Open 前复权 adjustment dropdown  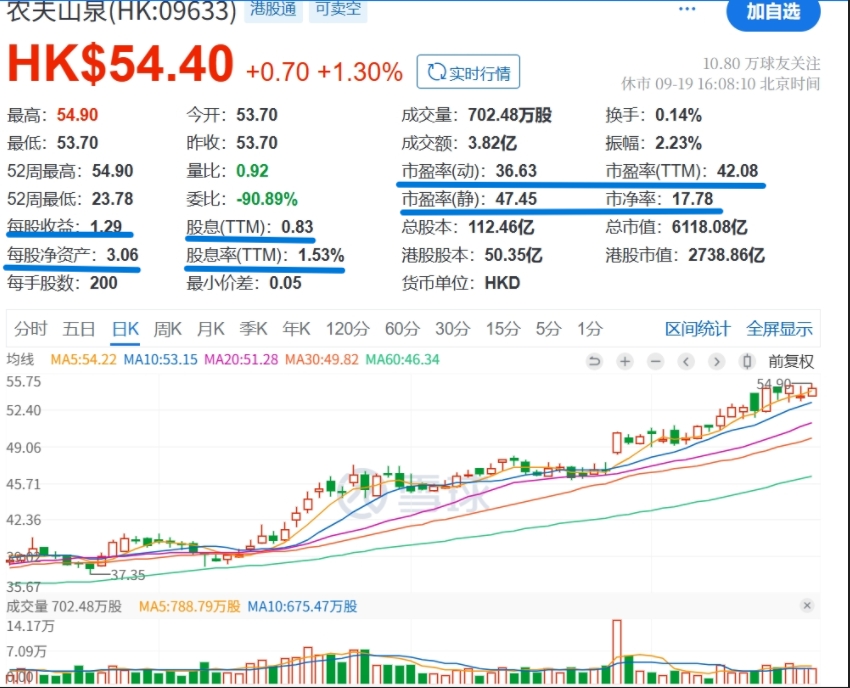click(791, 361)
